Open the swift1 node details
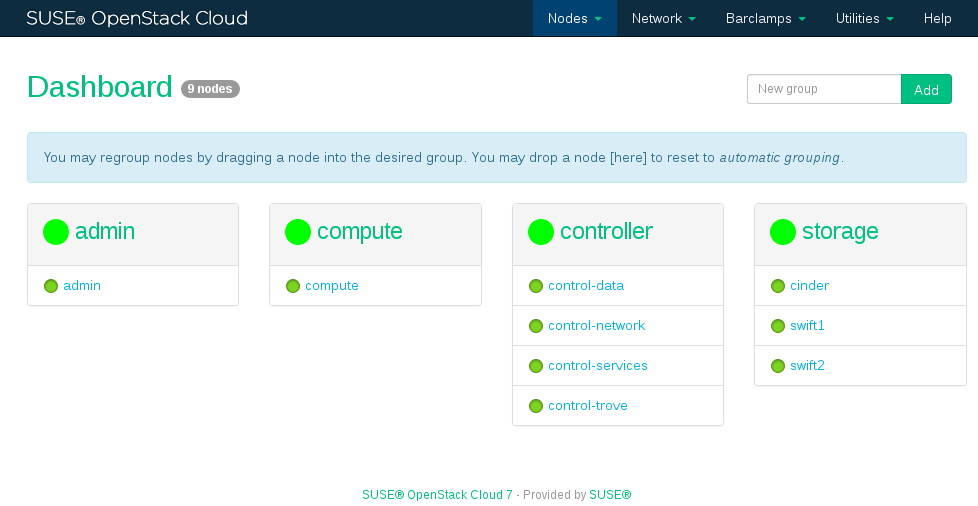The height and width of the screenshot is (506, 978). 807,326
